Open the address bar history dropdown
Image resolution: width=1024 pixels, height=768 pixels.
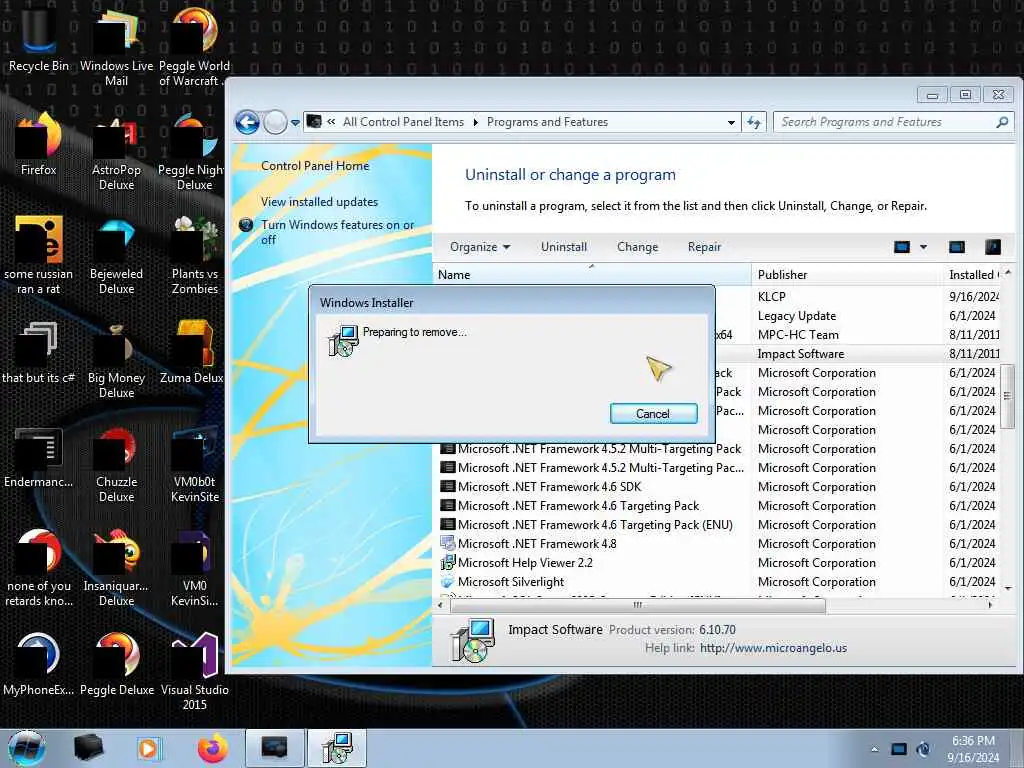coord(731,122)
